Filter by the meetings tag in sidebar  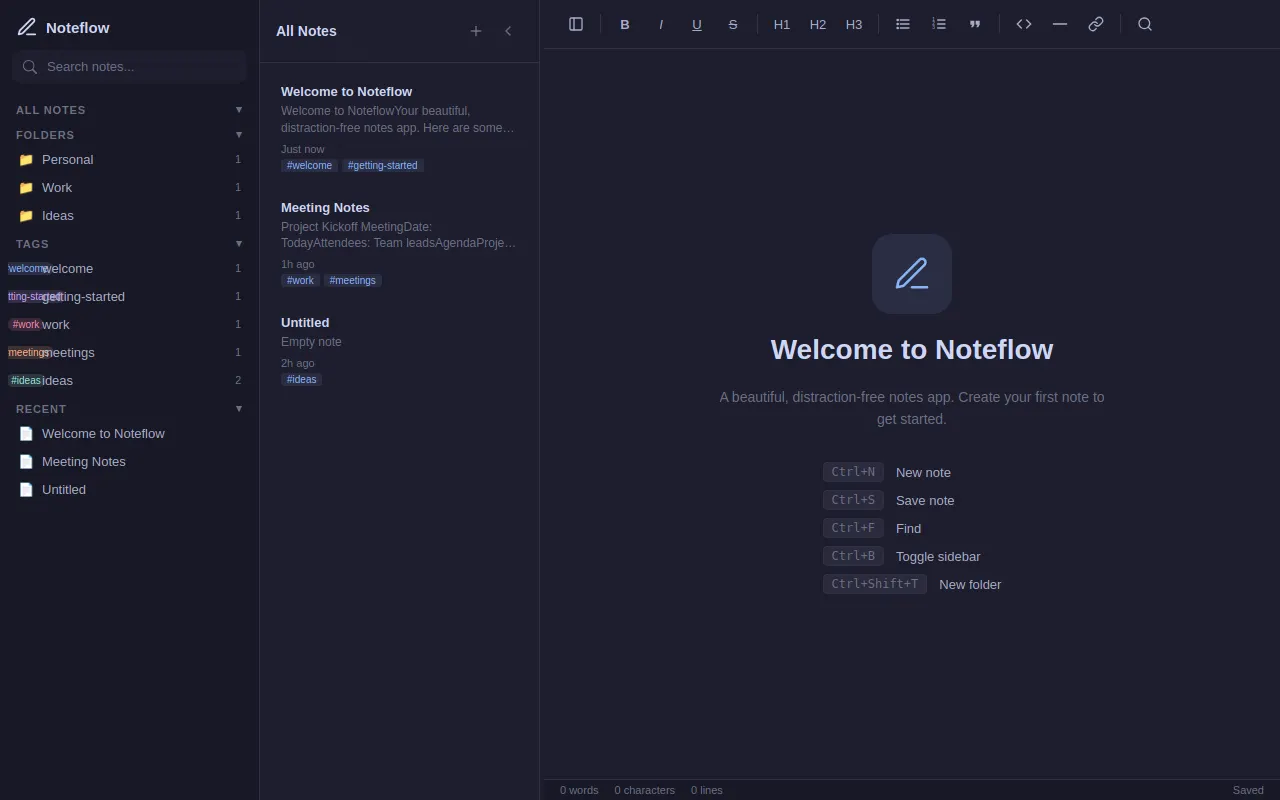click(x=129, y=352)
